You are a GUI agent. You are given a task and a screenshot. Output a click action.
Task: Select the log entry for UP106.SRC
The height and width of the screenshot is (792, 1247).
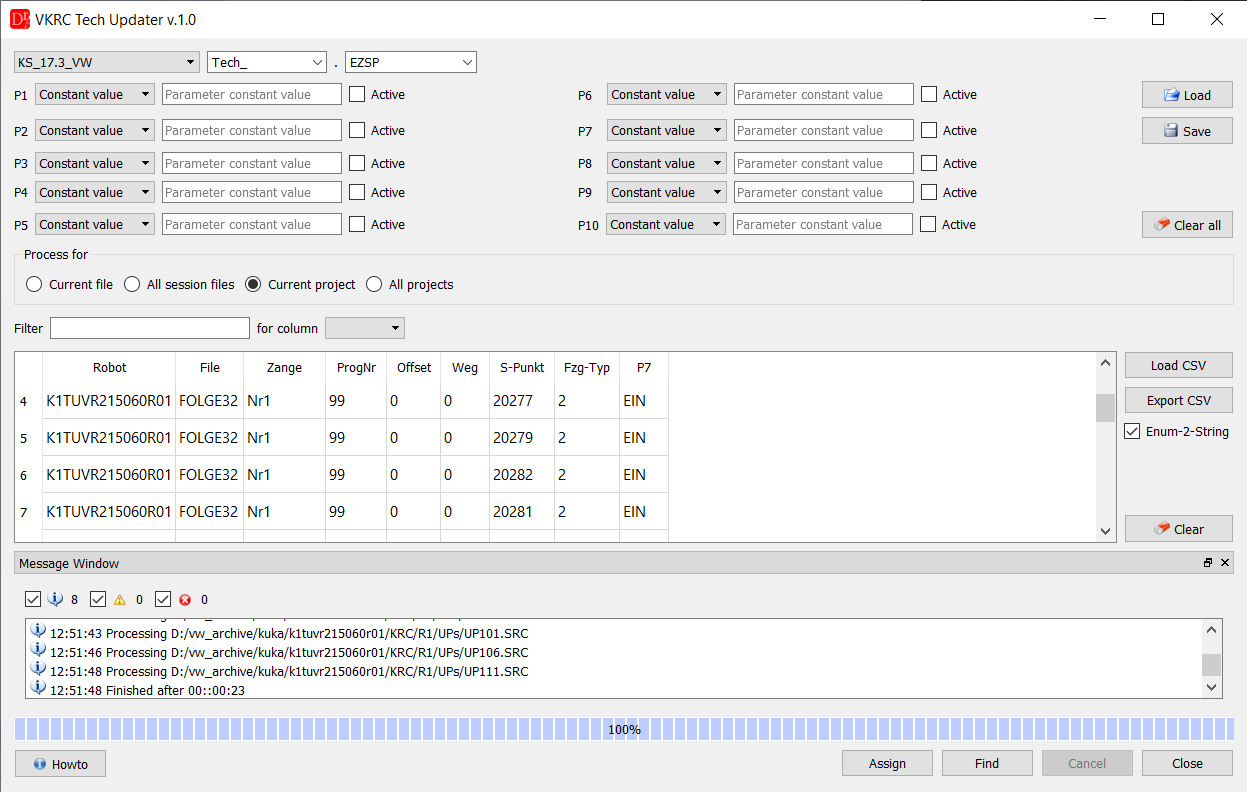click(x=289, y=652)
